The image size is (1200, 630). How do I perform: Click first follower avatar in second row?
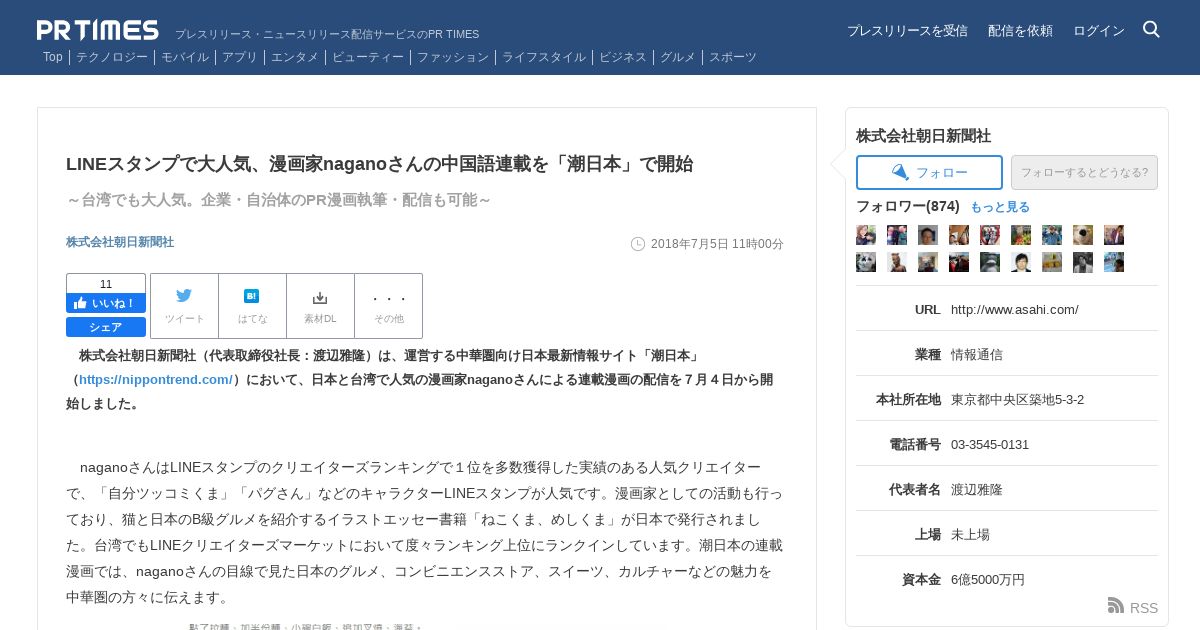point(866,262)
